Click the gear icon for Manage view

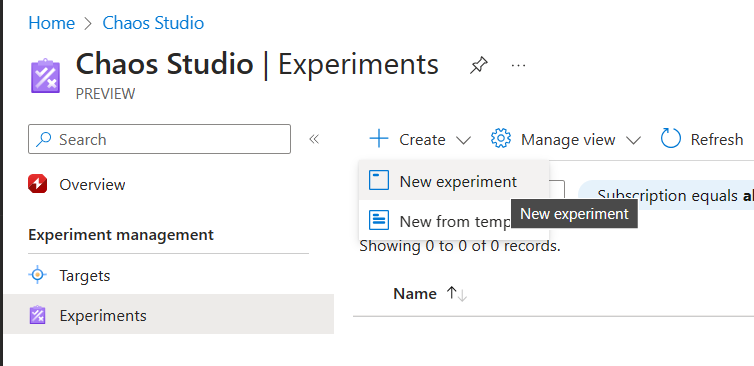click(501, 139)
